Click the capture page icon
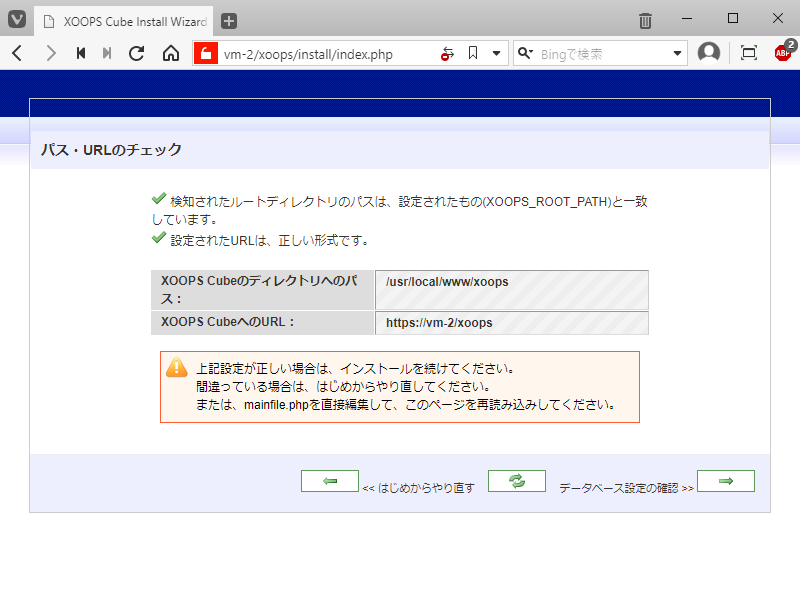Viewport: 800px width, 600px height. coord(748,53)
